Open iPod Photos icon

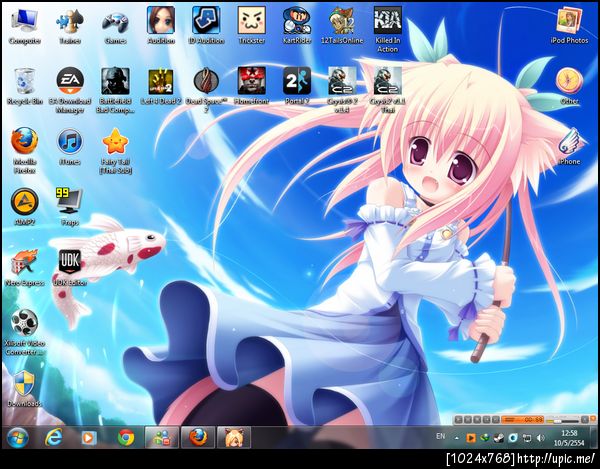click(569, 26)
